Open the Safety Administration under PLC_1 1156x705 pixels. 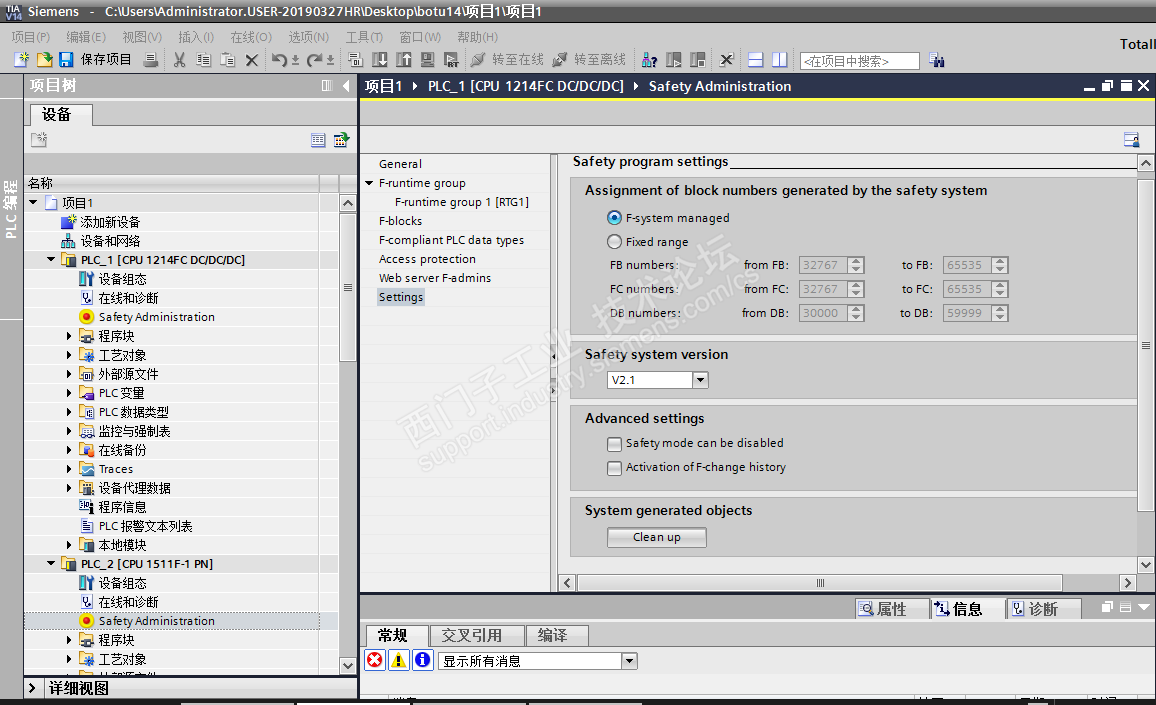click(156, 317)
